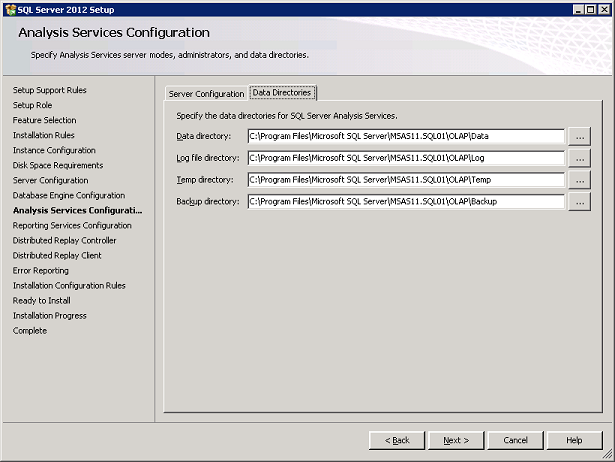Browse for the Backup directory folder
Screen dimensions: 615x462
580,202
